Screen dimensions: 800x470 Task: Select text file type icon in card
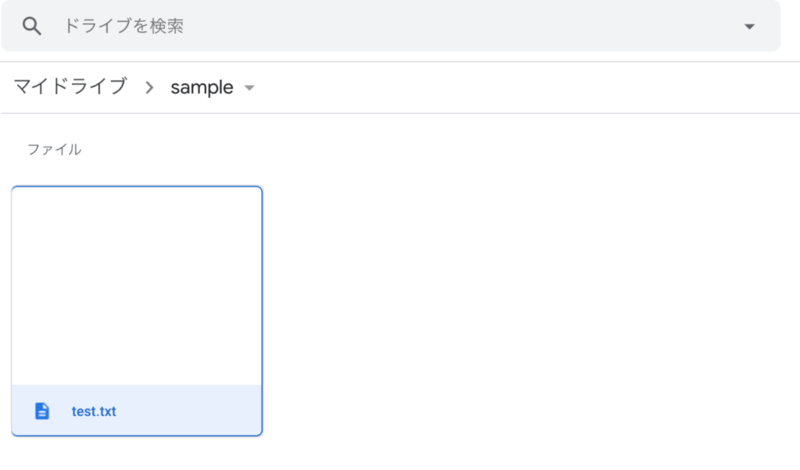(42, 411)
